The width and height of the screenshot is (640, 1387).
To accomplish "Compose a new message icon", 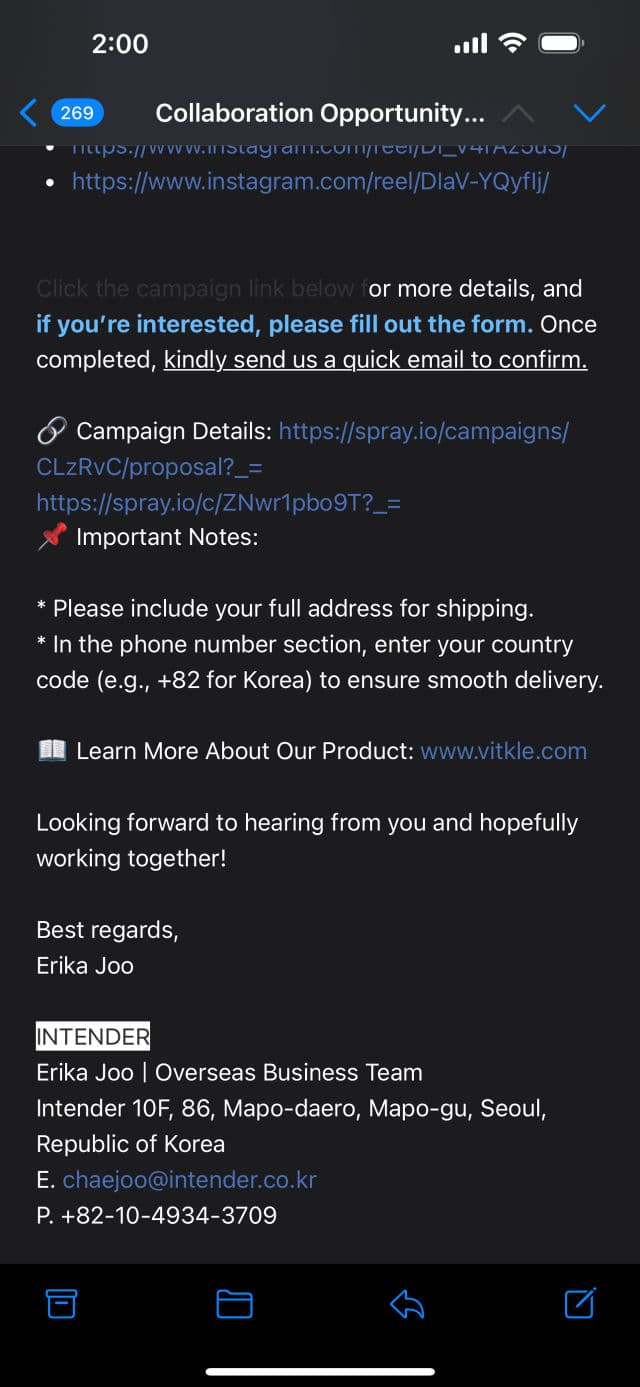I will tap(580, 1303).
